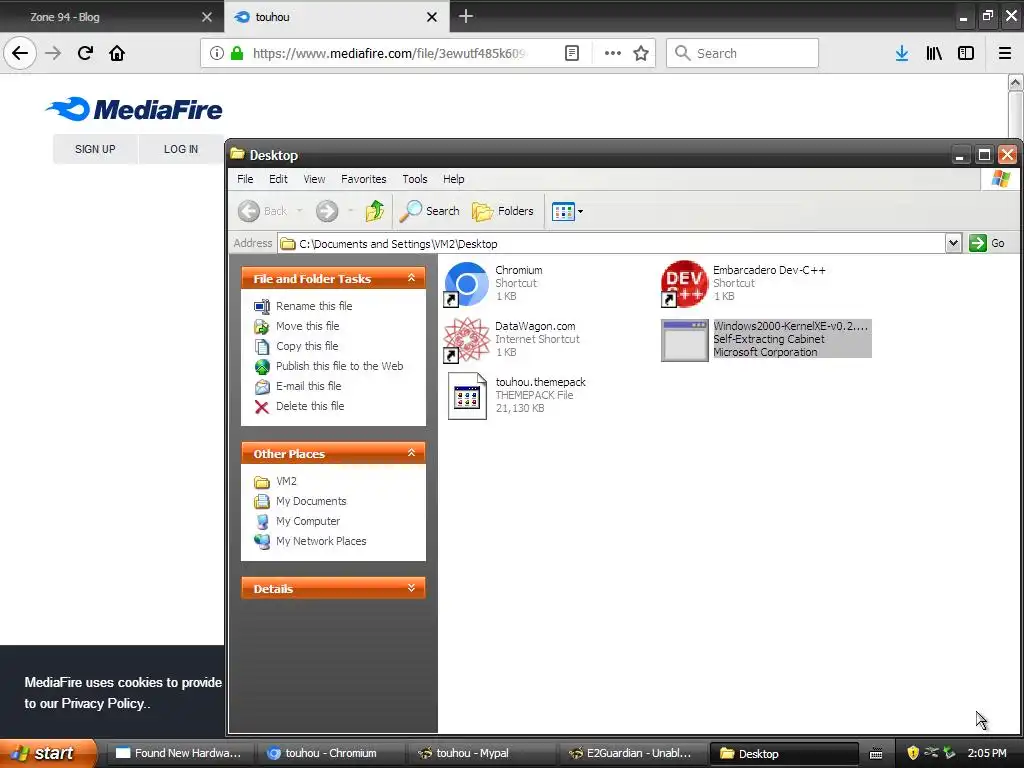Go to My Network Places
Image resolution: width=1024 pixels, height=768 pixels.
[321, 541]
